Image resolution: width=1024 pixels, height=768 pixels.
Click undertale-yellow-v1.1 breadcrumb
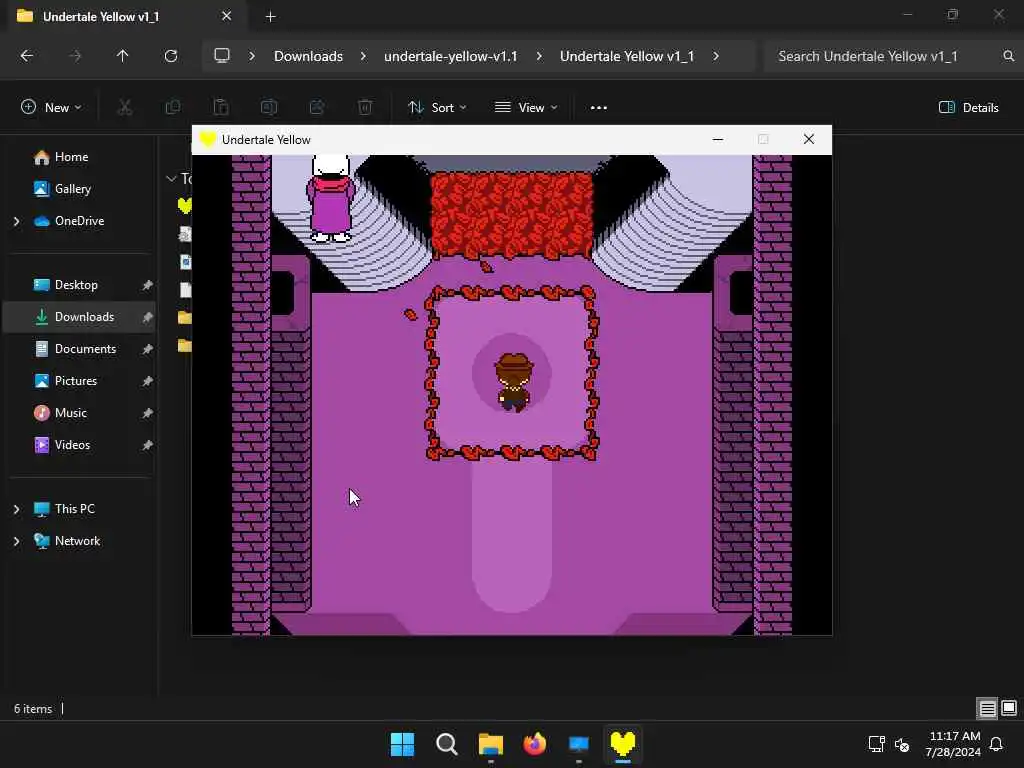451,56
